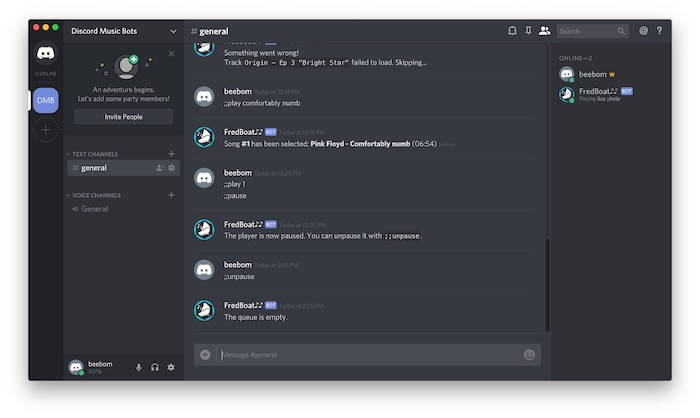Toggle the member list visibility
Viewport: 700px width, 418px height.
coord(544,31)
